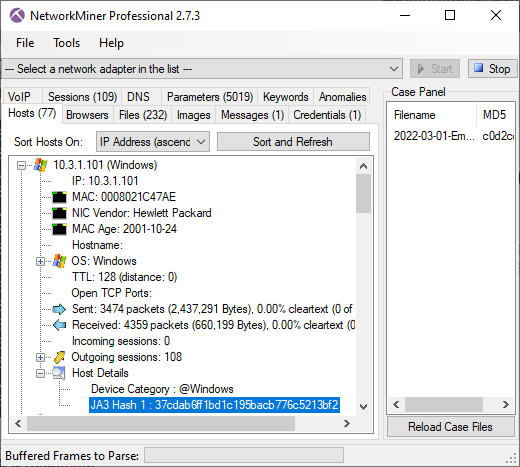
Task: Select the Open TCP Ports row
Action: pyautogui.click(x=112, y=293)
